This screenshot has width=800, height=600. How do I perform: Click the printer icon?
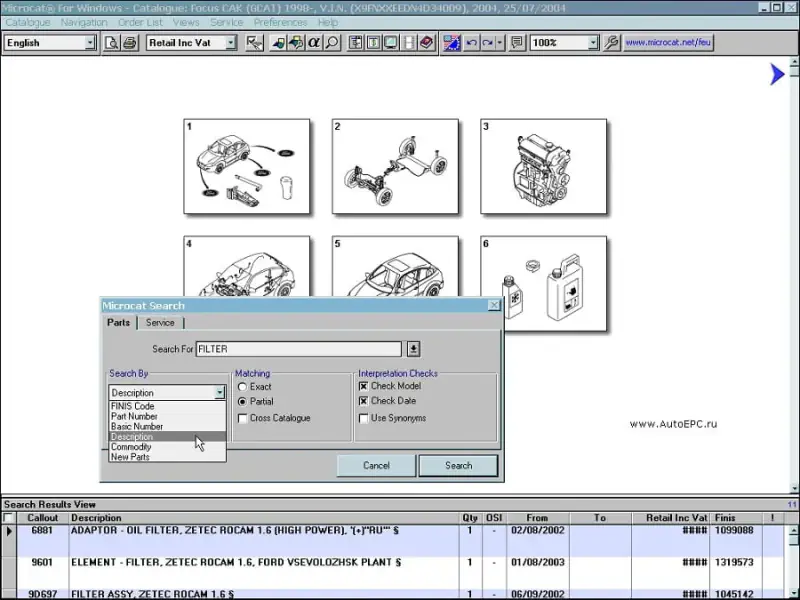tap(129, 43)
